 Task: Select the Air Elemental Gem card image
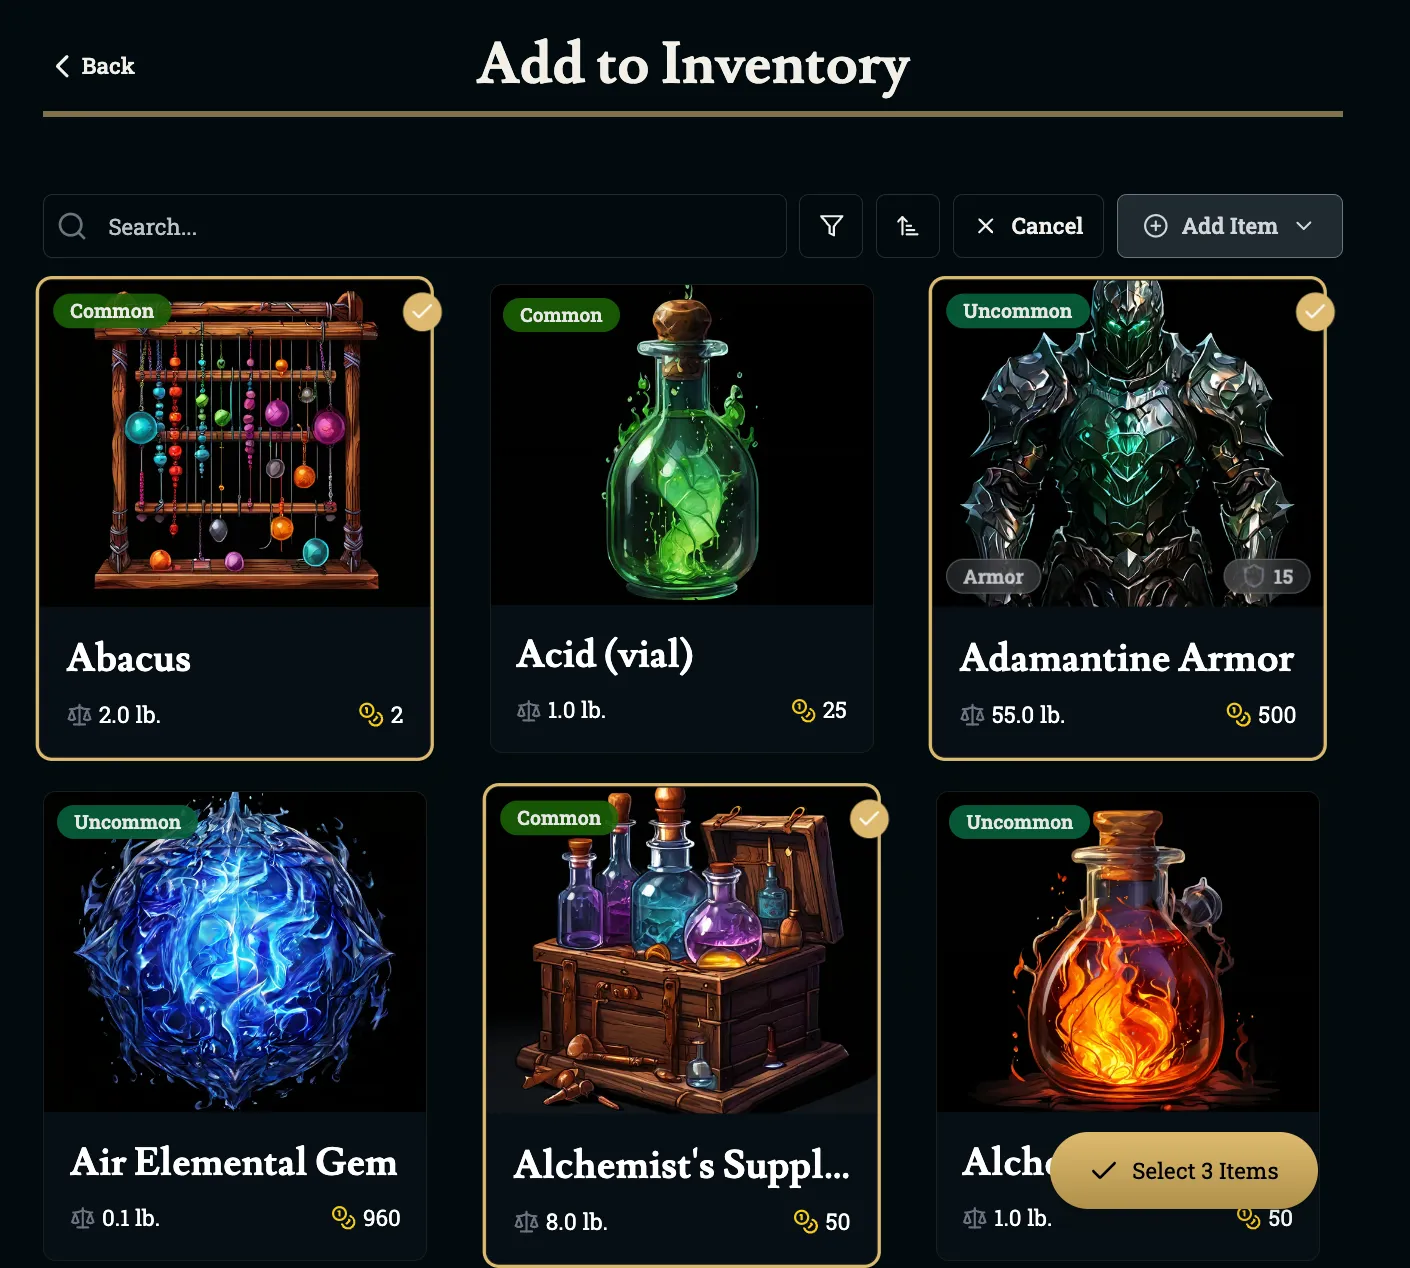[235, 951]
